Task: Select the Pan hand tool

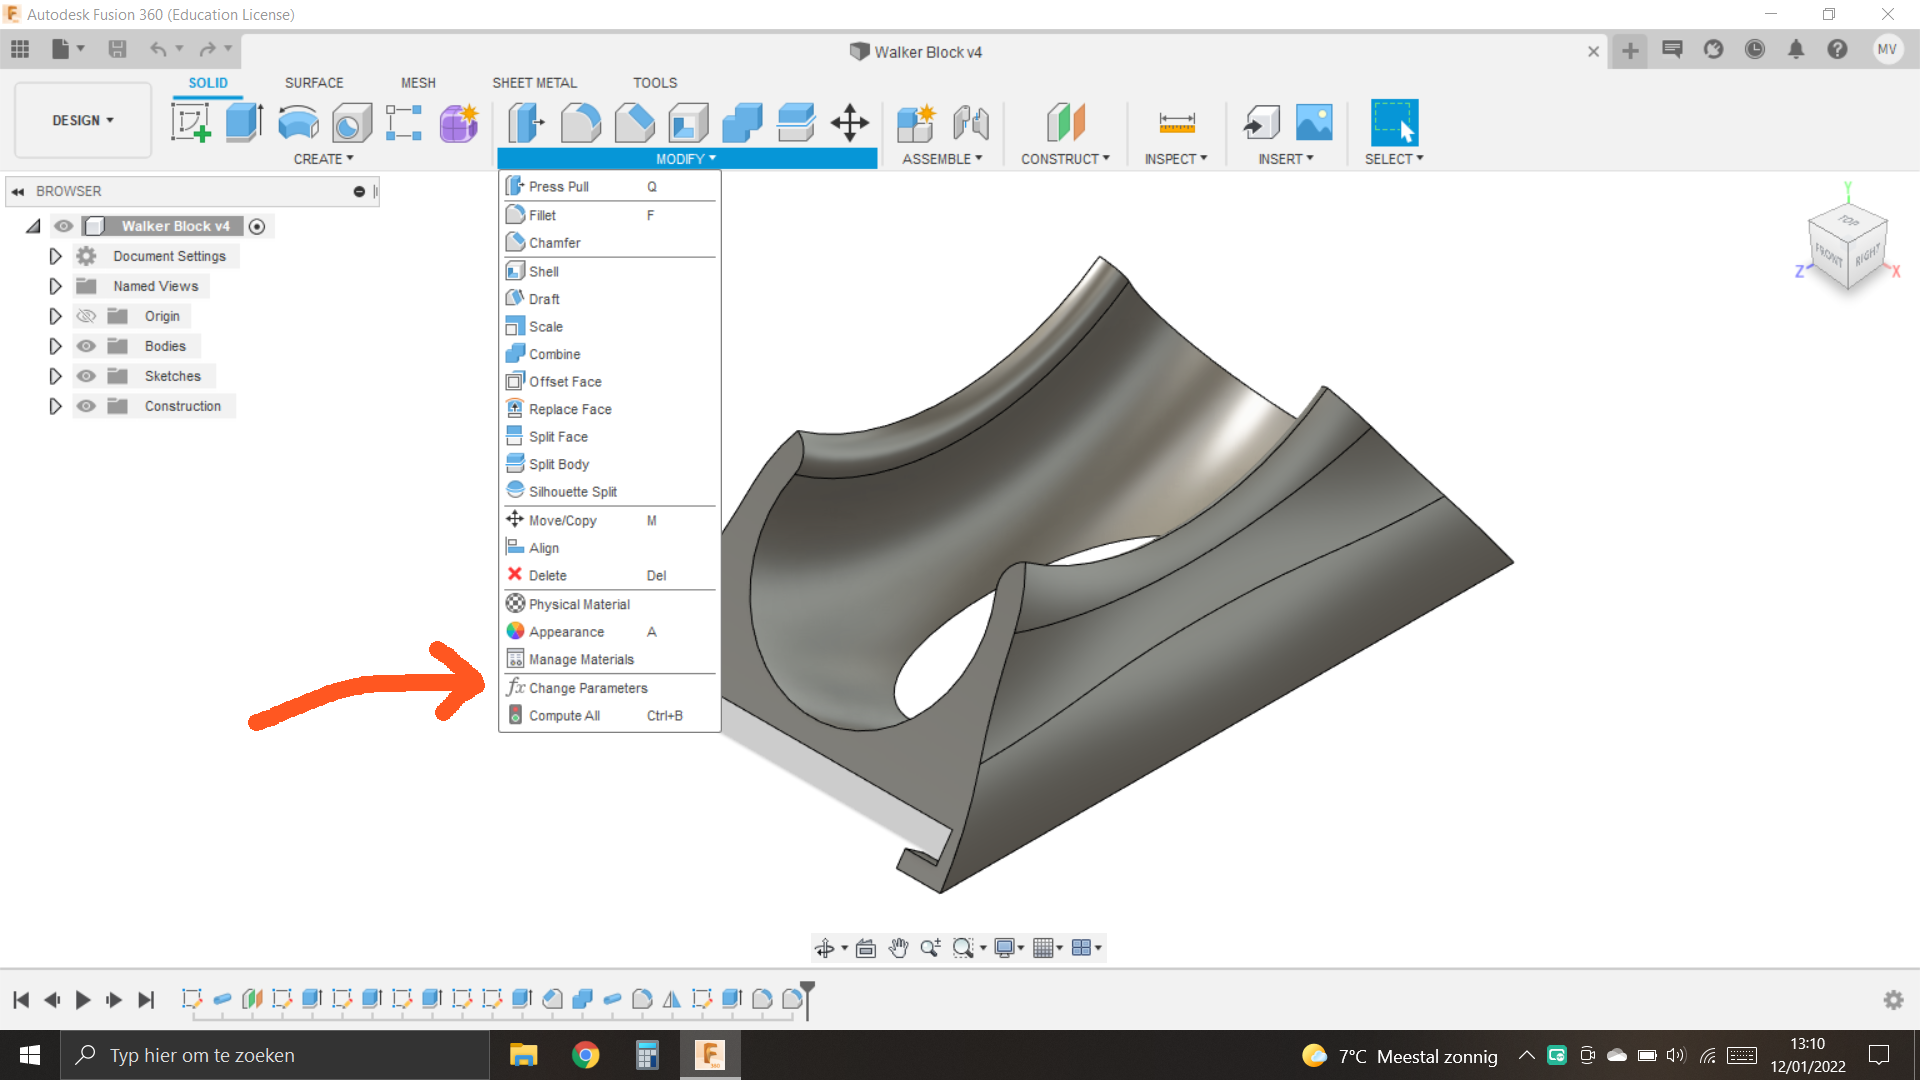Action: 898,948
